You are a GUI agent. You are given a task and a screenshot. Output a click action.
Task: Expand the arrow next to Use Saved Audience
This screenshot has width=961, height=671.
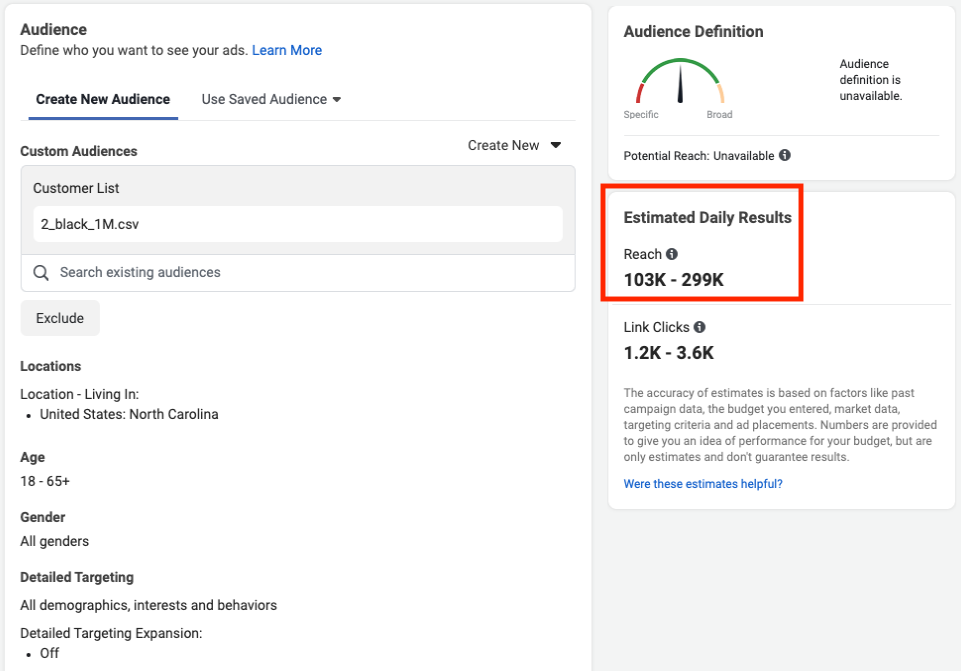[x=337, y=100]
